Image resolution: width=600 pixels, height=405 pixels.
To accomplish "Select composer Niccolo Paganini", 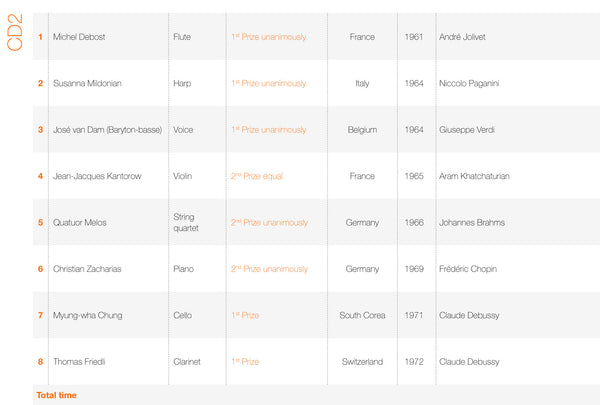I will coord(474,83).
